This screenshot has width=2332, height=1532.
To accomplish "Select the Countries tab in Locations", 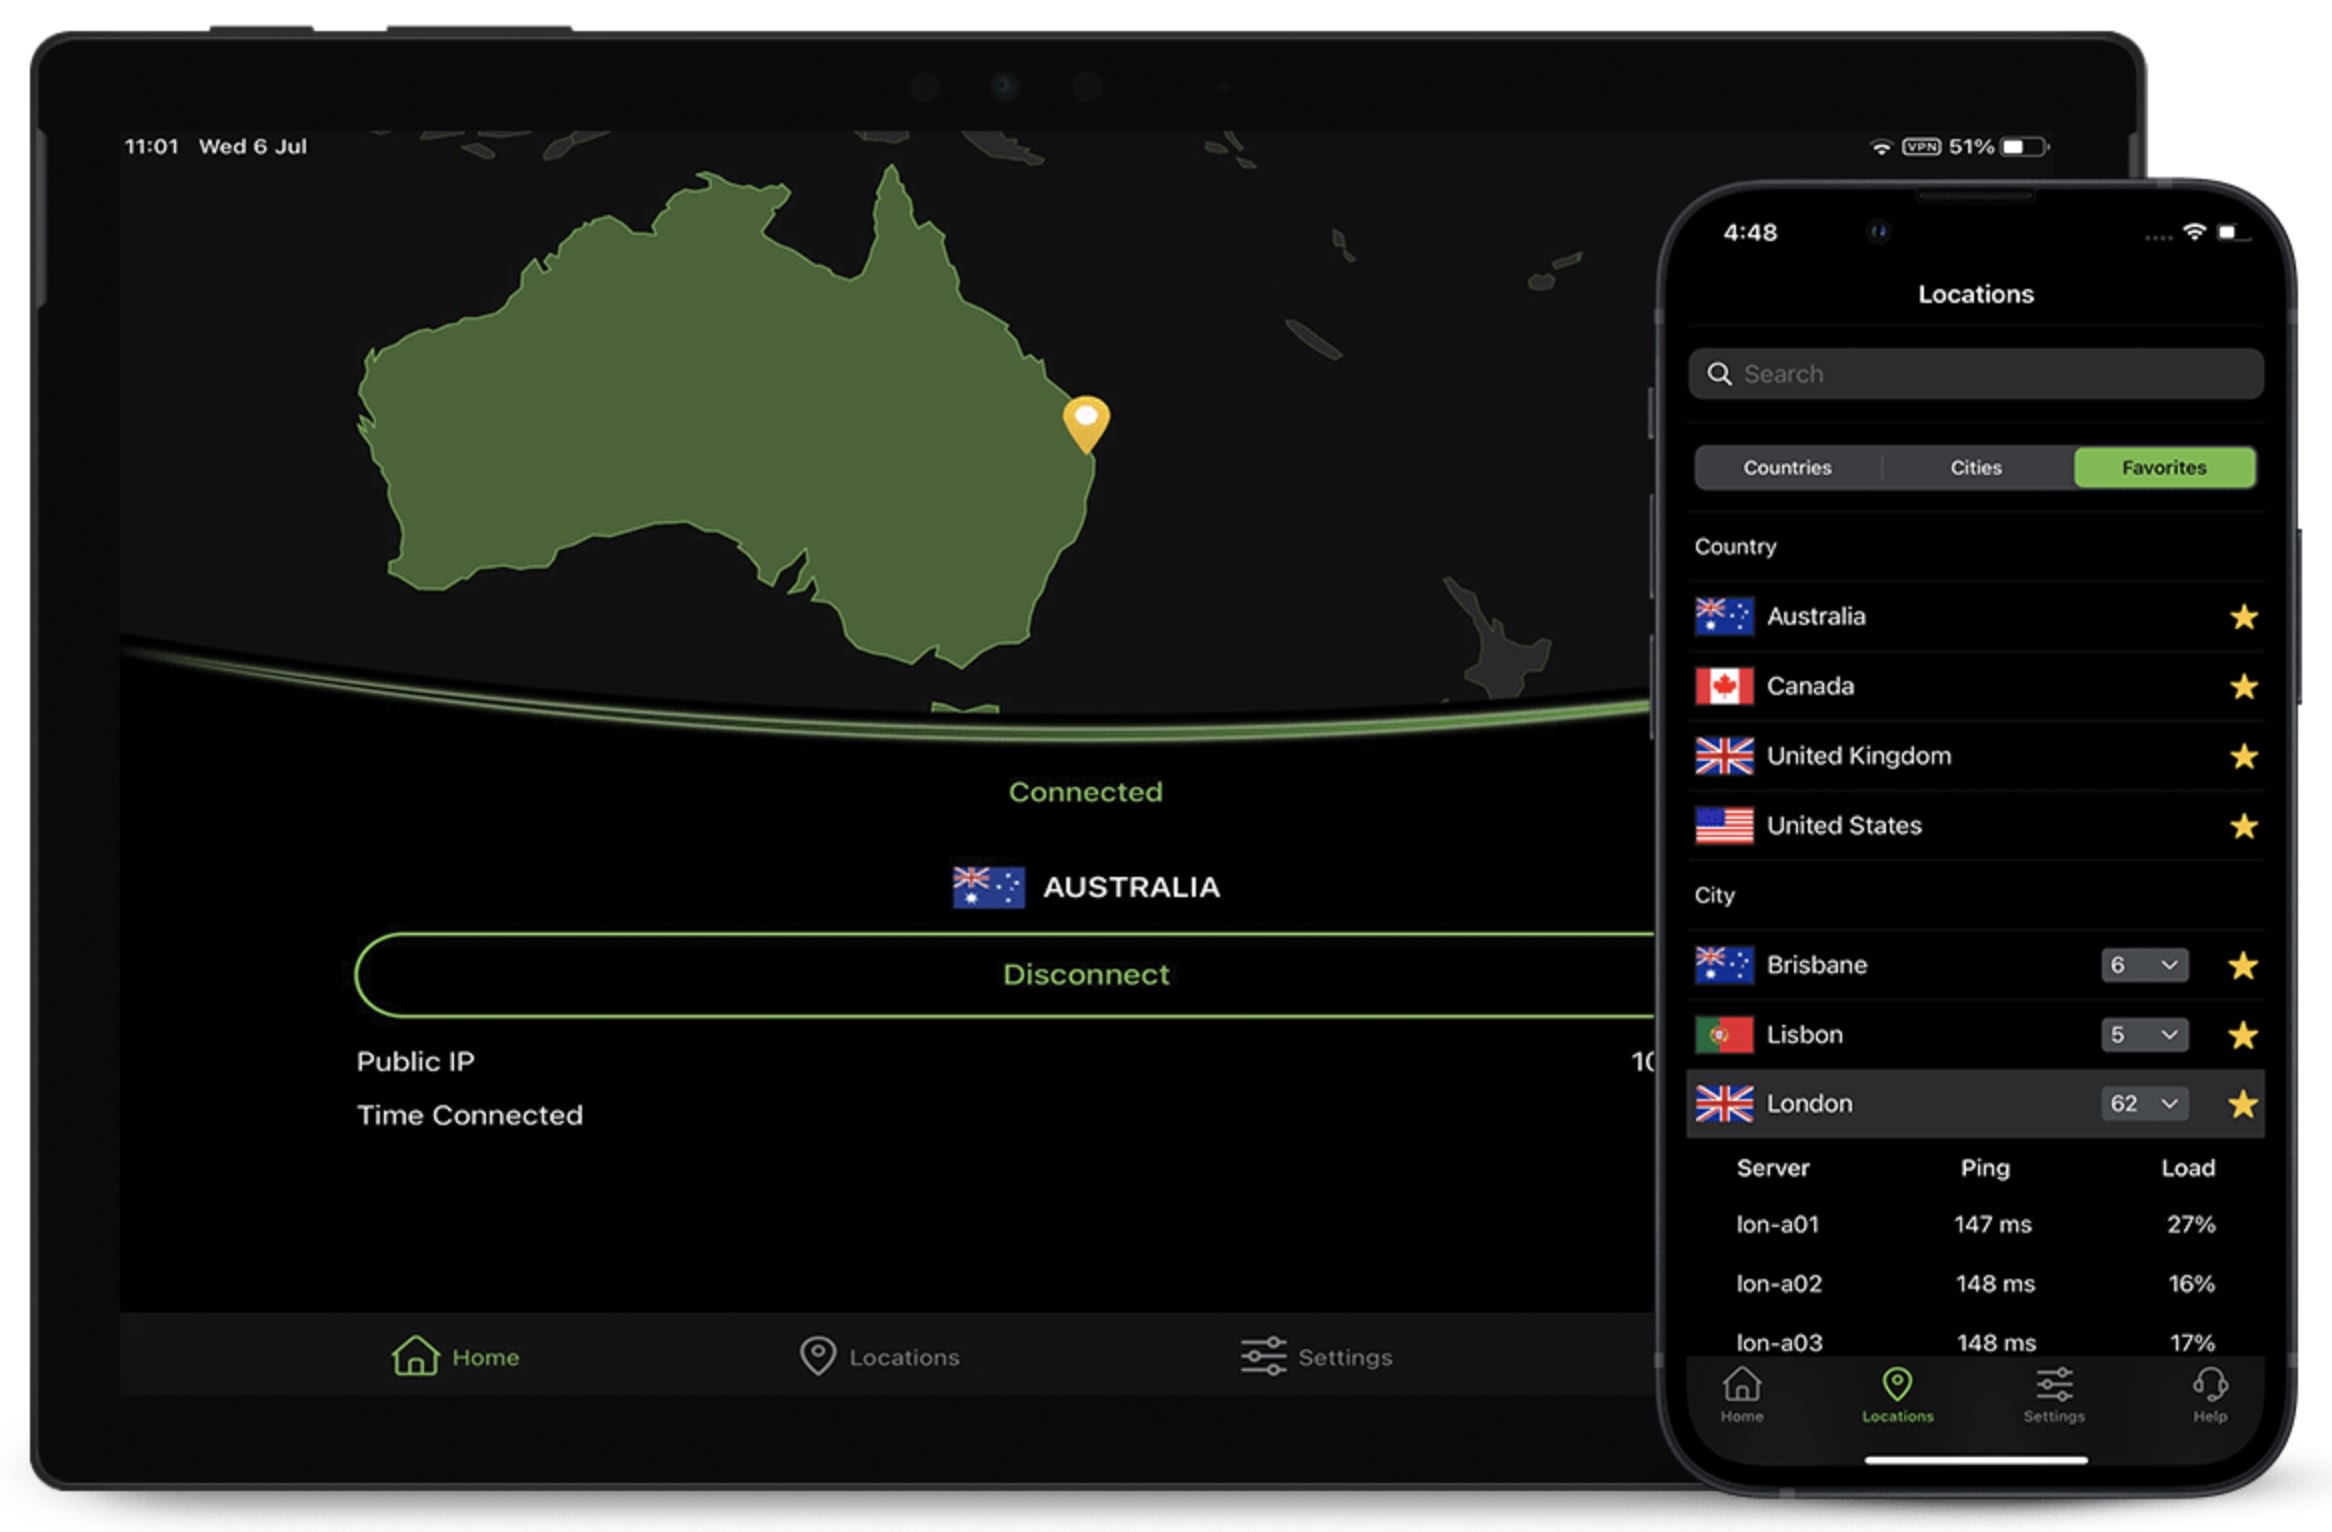I will coord(1785,463).
